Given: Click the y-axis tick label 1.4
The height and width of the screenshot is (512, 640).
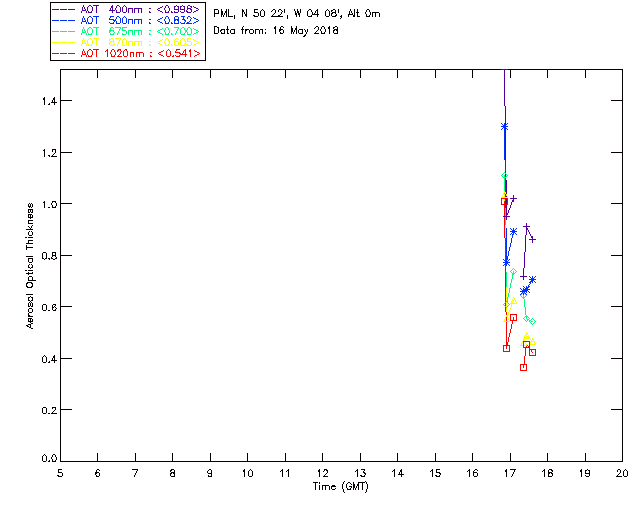Looking at the screenshot, I should click(49, 101).
